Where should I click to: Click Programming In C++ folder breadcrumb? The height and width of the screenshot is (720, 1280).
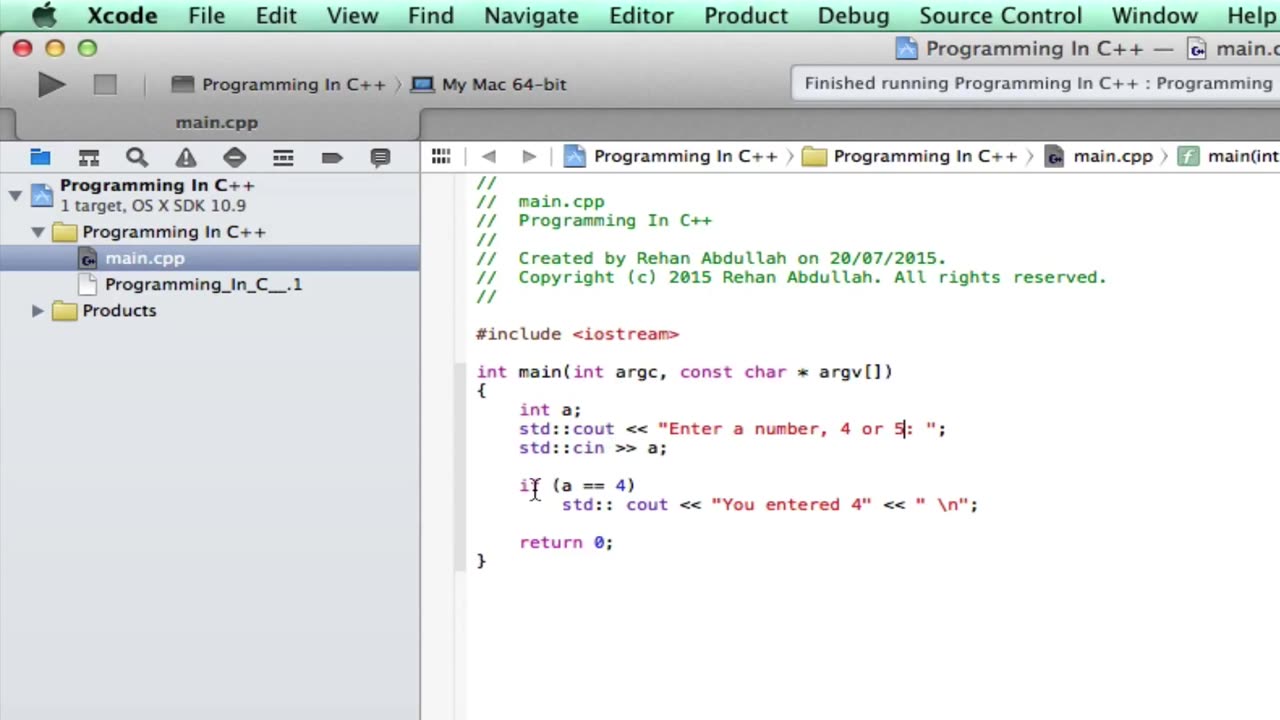click(x=910, y=156)
